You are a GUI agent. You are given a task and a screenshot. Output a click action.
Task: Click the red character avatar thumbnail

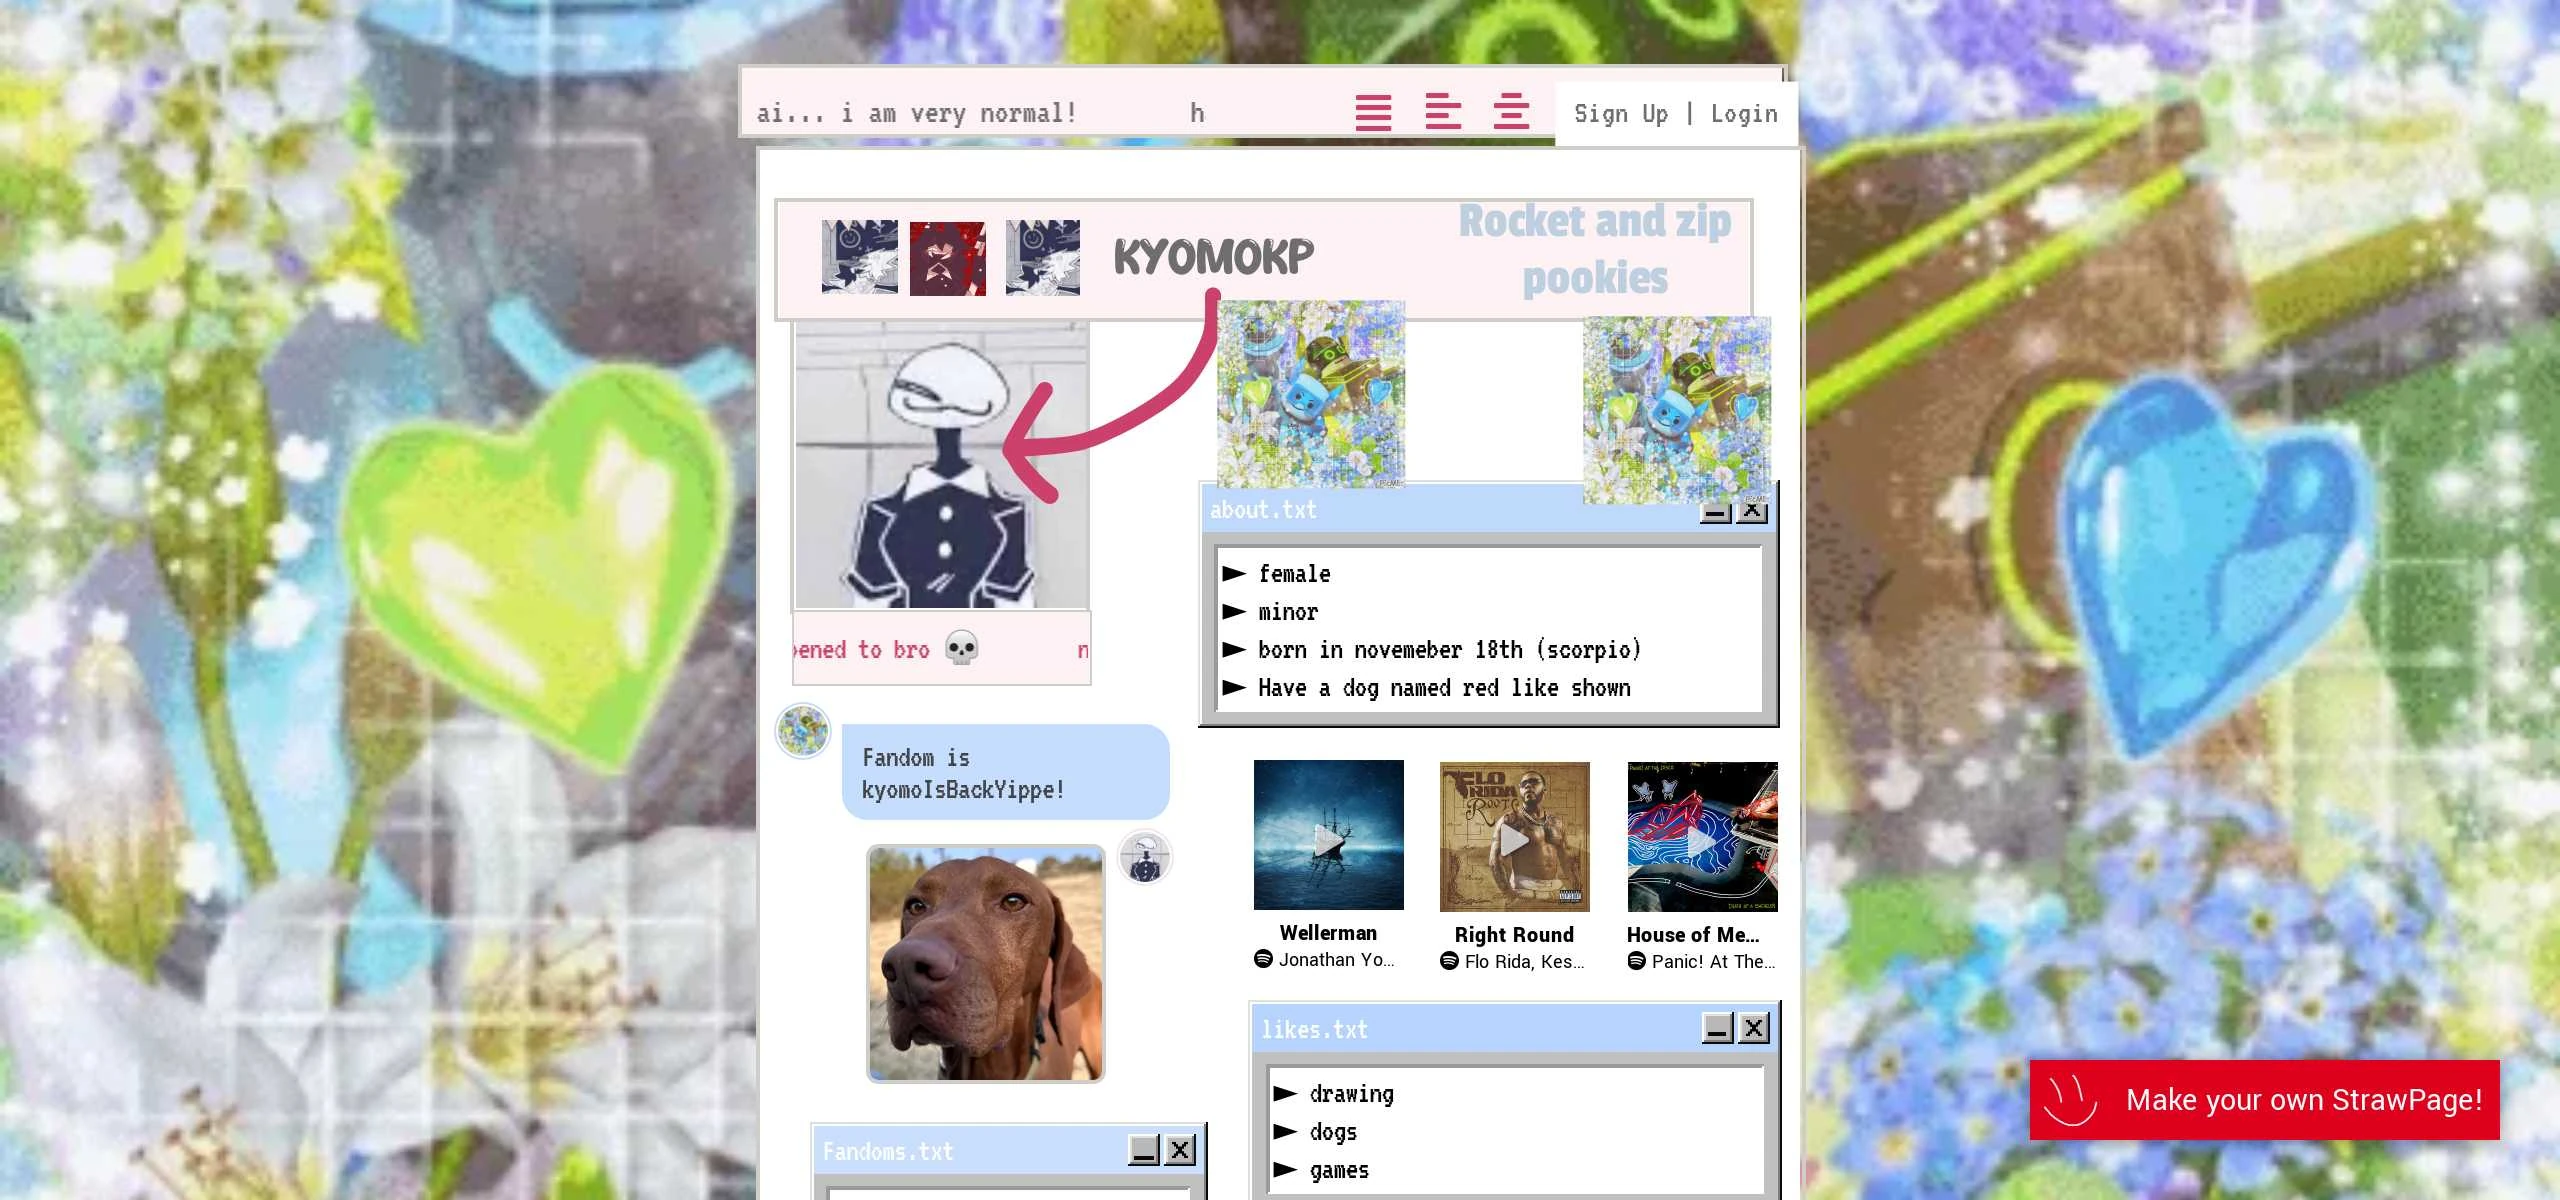click(947, 258)
